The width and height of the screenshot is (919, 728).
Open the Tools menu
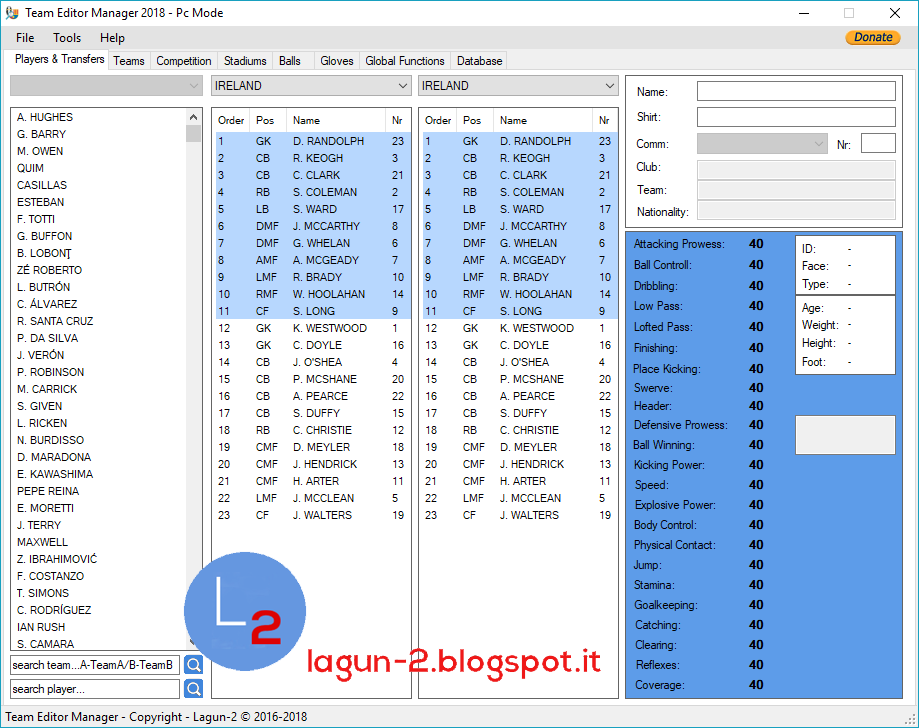coord(67,38)
